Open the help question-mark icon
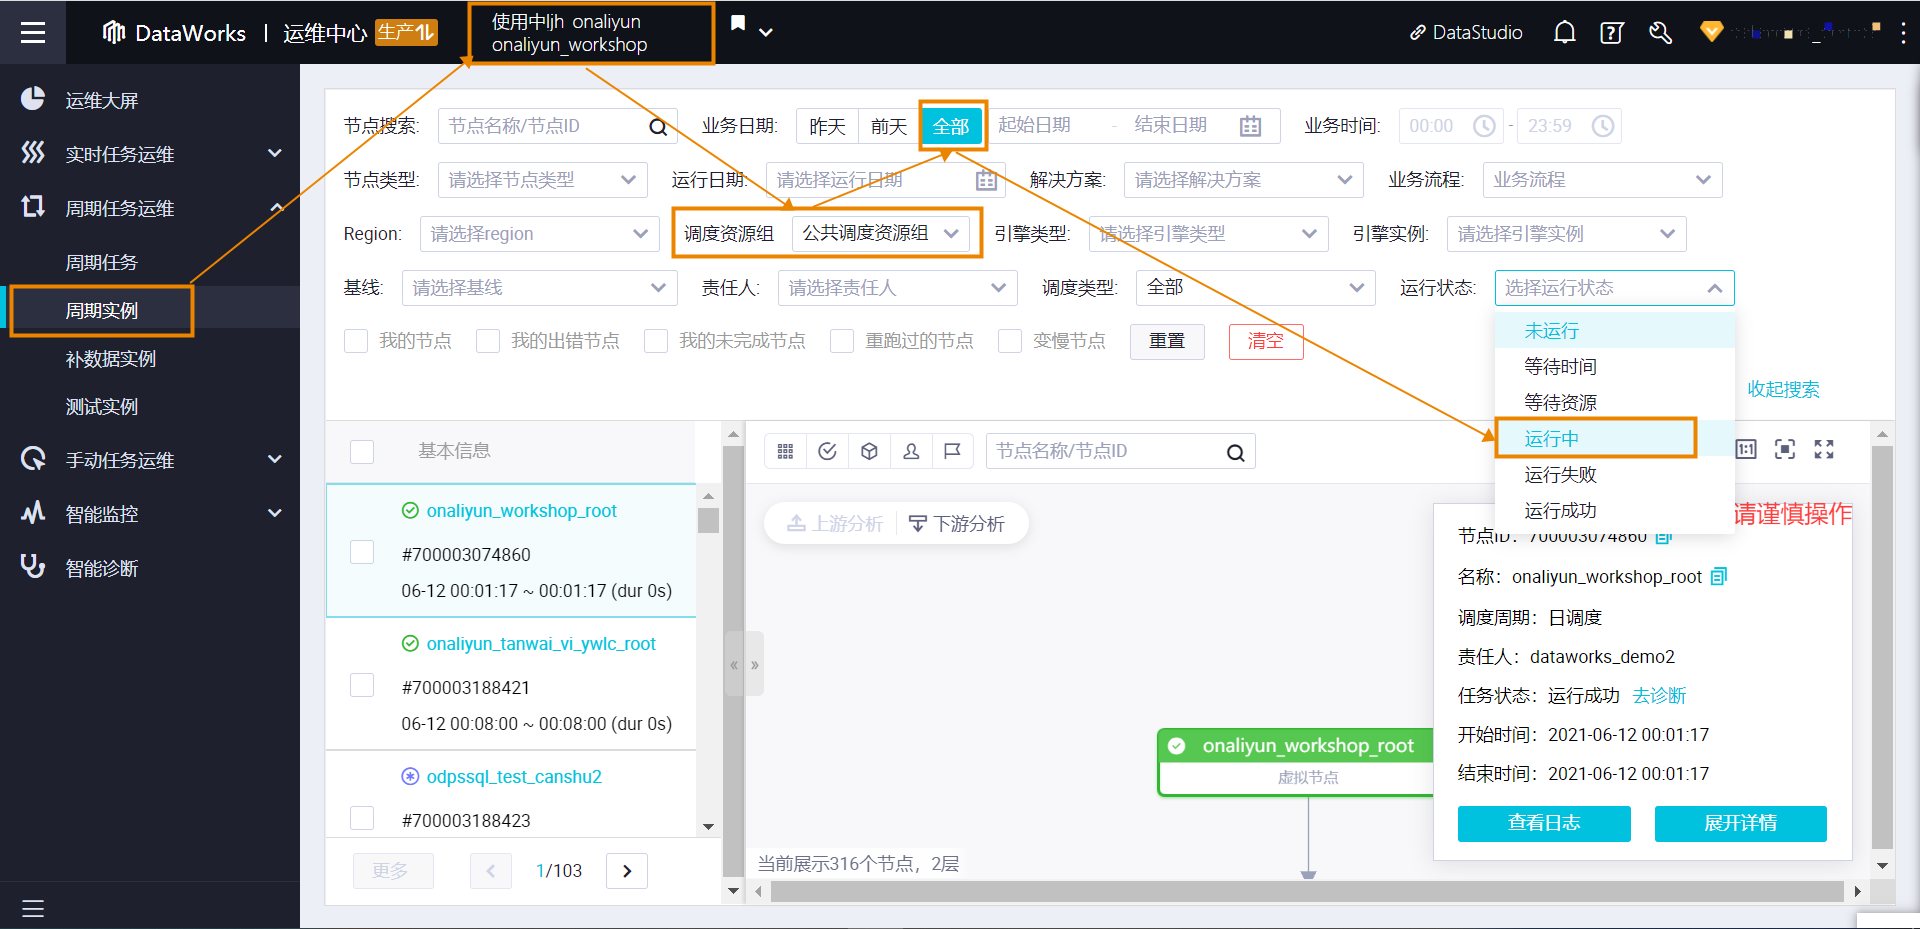Image resolution: width=1920 pixels, height=929 pixels. click(x=1611, y=33)
